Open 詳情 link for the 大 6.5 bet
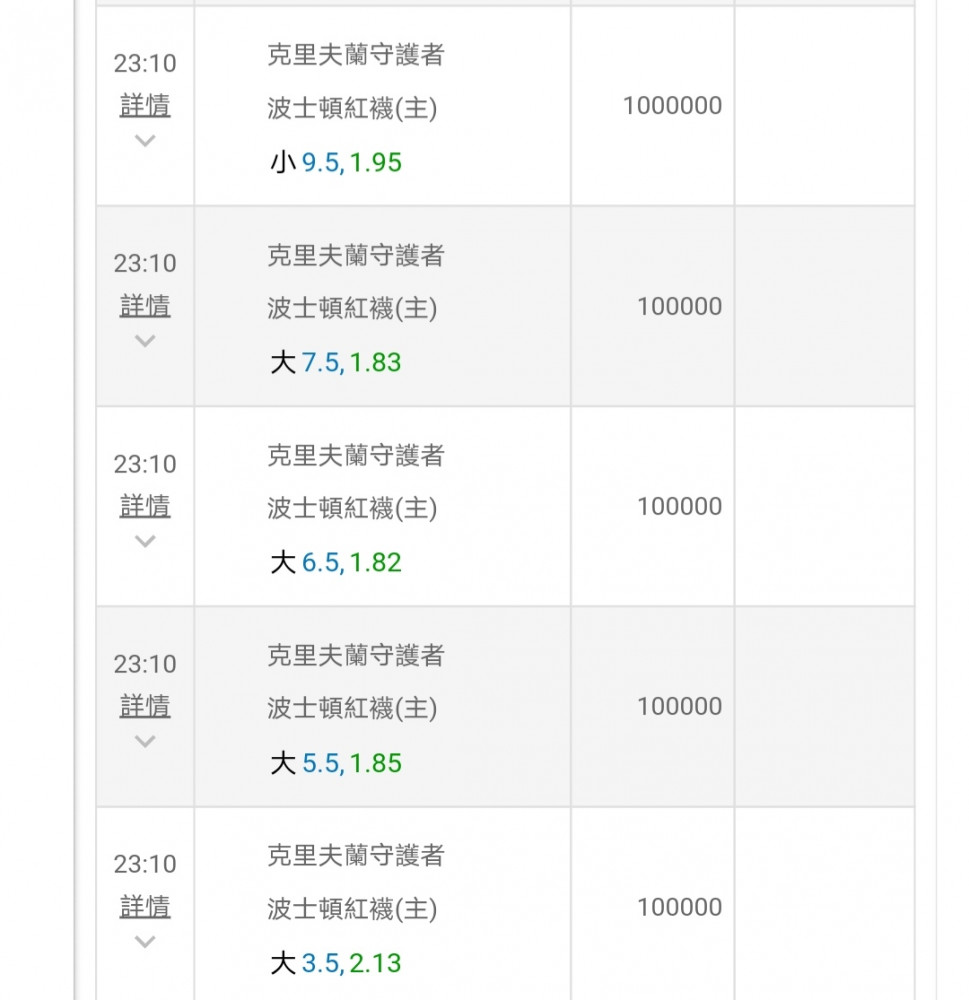 coord(145,506)
